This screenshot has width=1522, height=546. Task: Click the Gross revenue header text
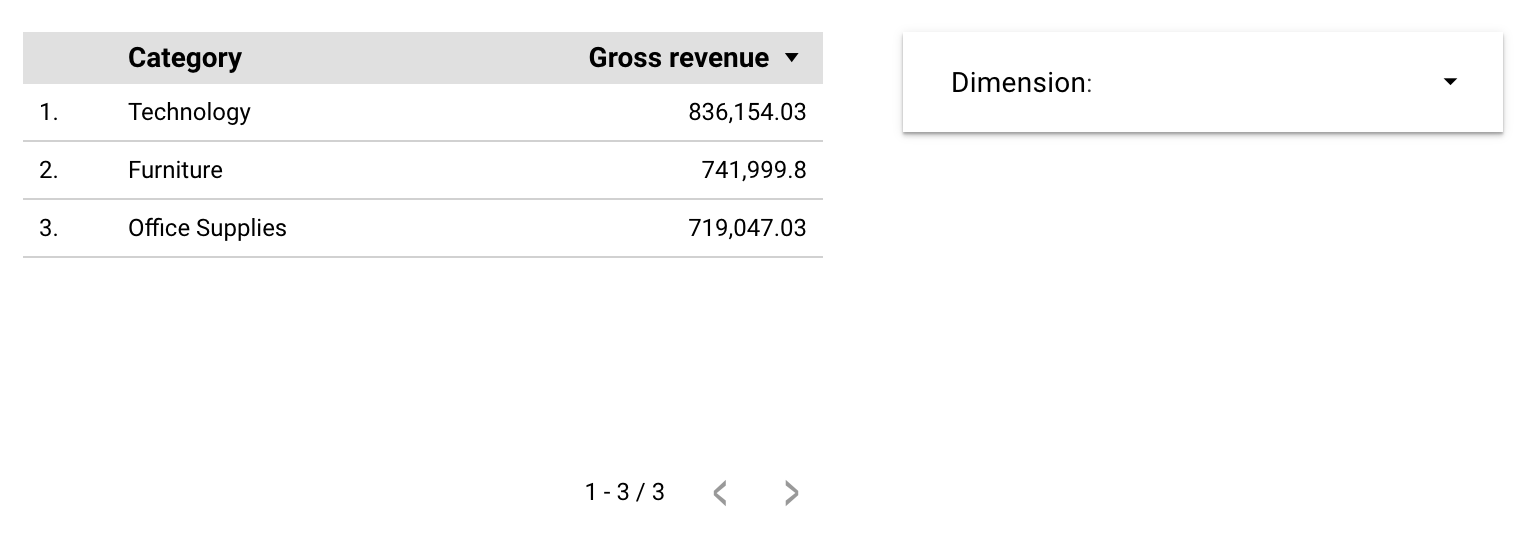pos(678,58)
